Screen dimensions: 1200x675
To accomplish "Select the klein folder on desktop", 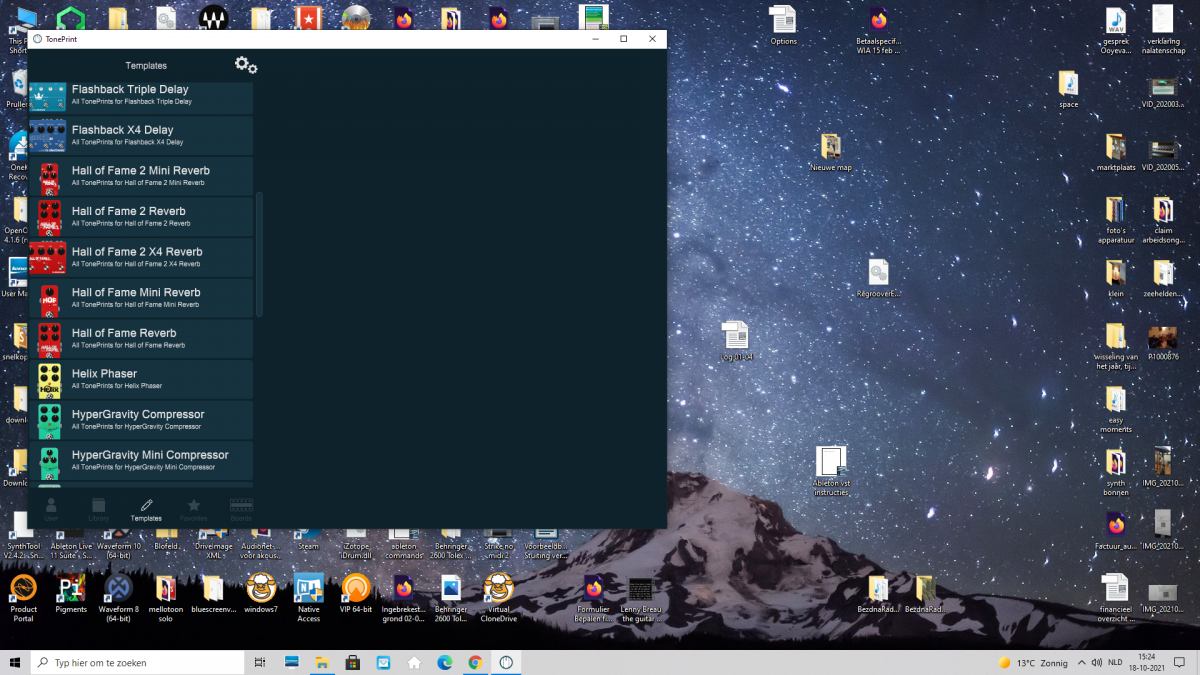I will [1115, 278].
